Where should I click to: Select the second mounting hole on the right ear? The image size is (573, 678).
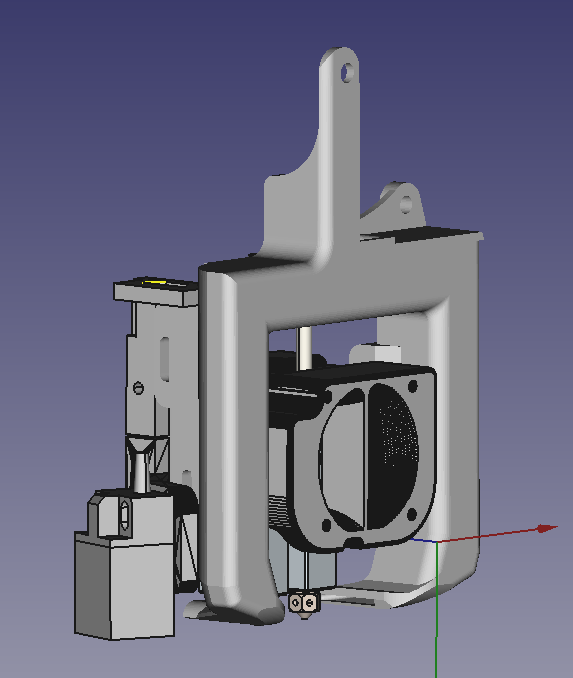(406, 204)
